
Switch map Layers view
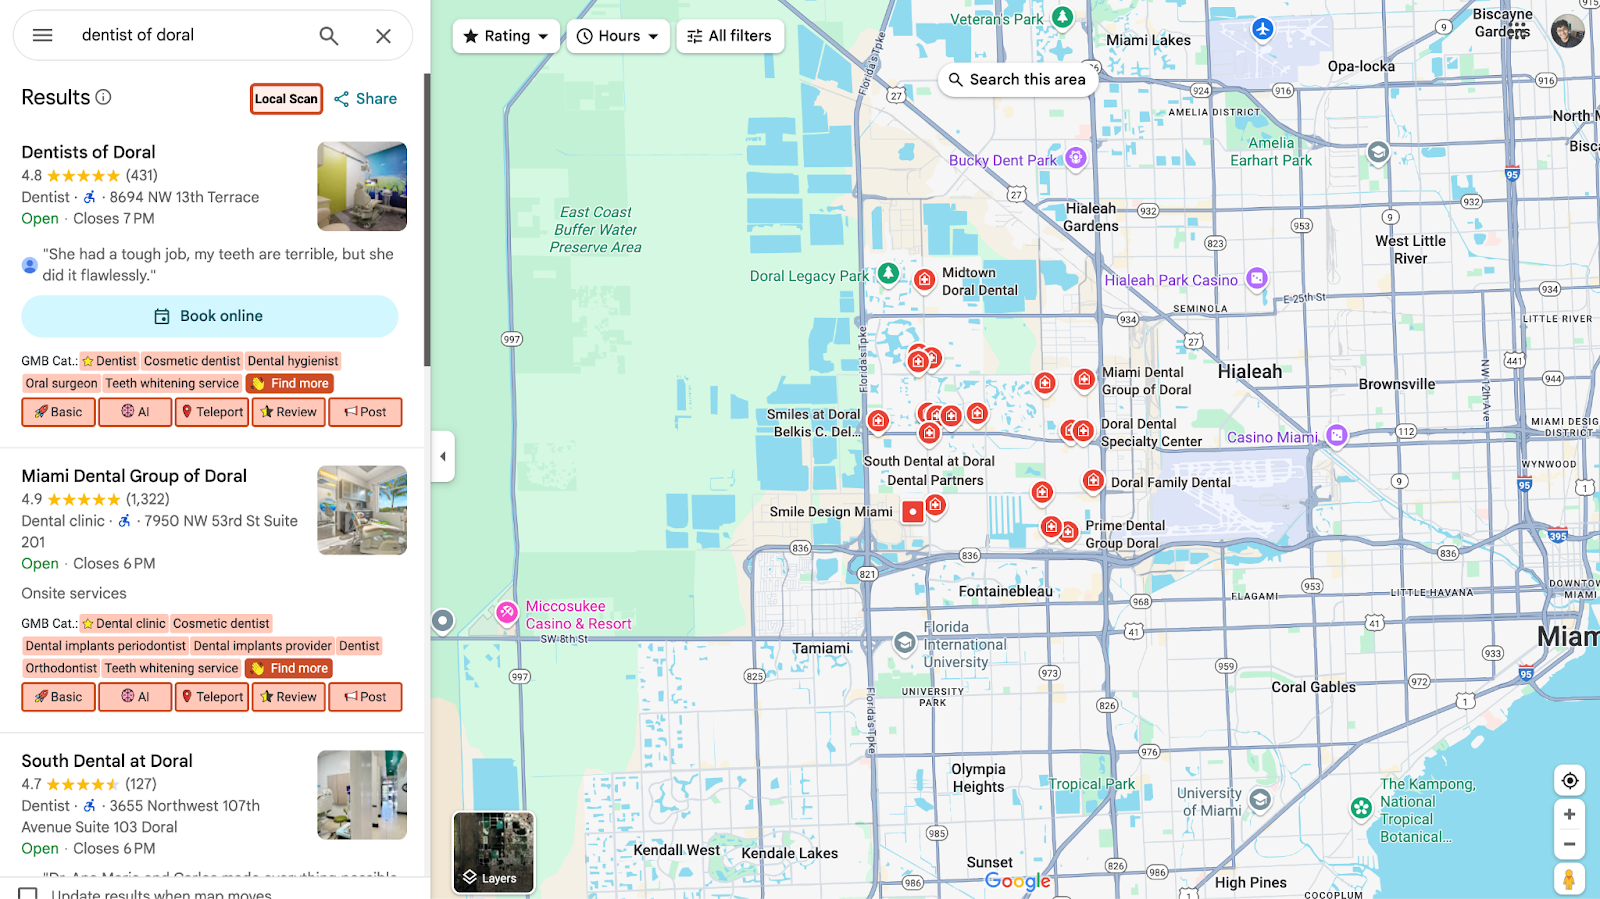[x=494, y=852]
